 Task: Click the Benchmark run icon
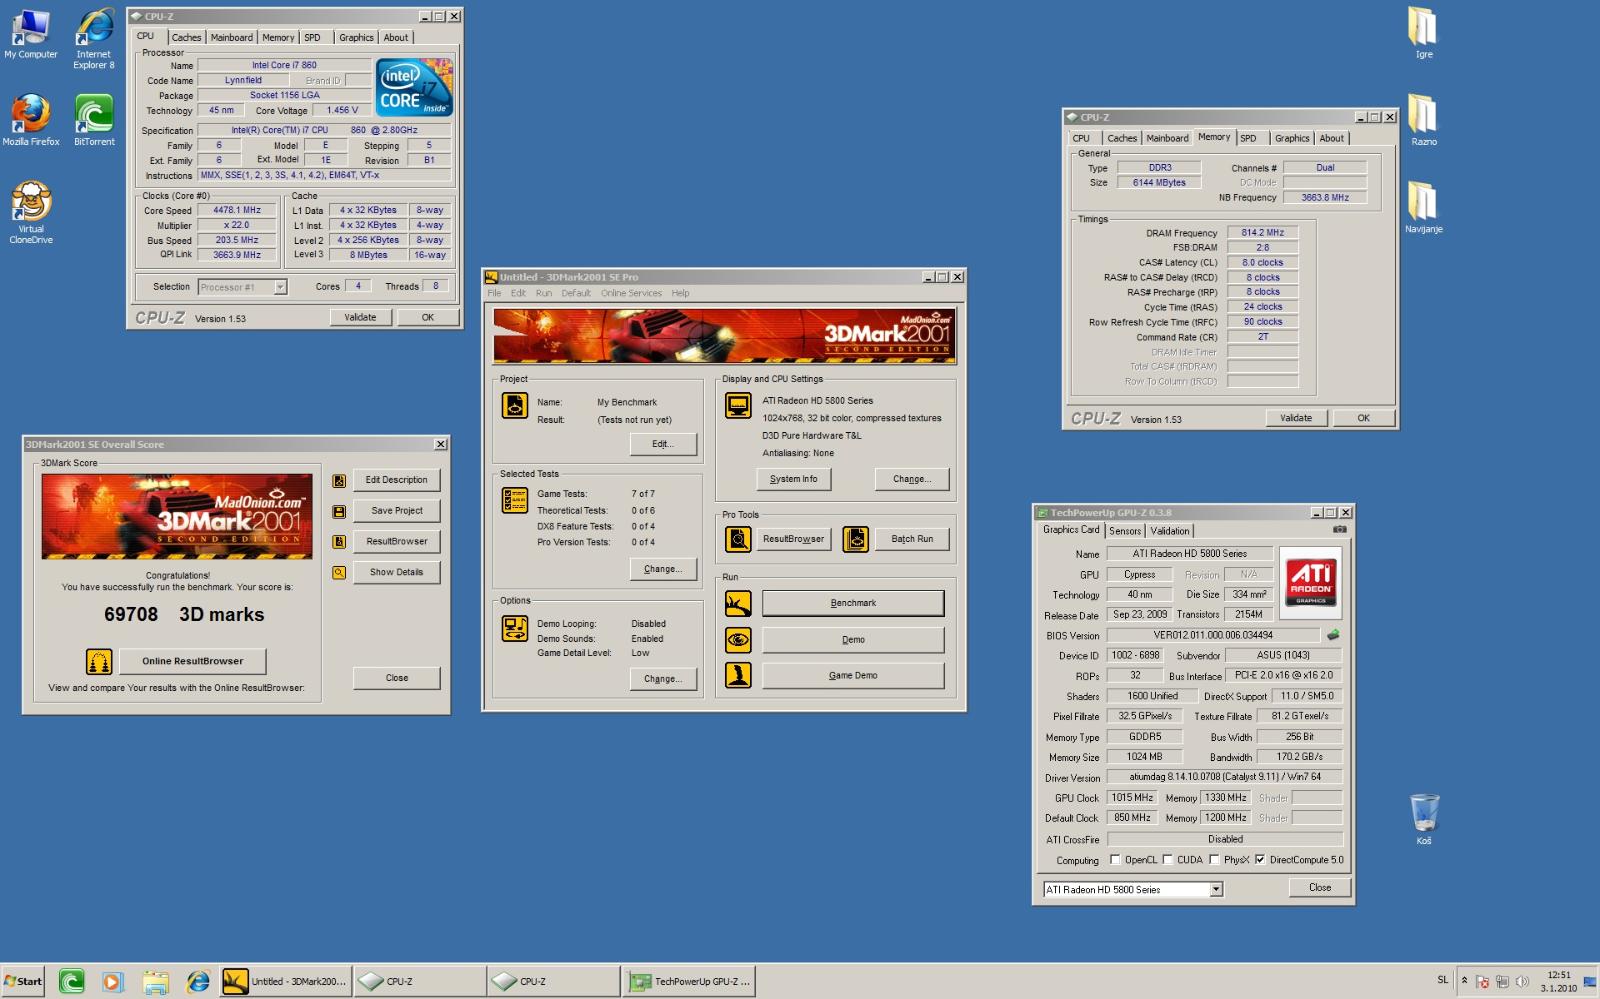738,604
